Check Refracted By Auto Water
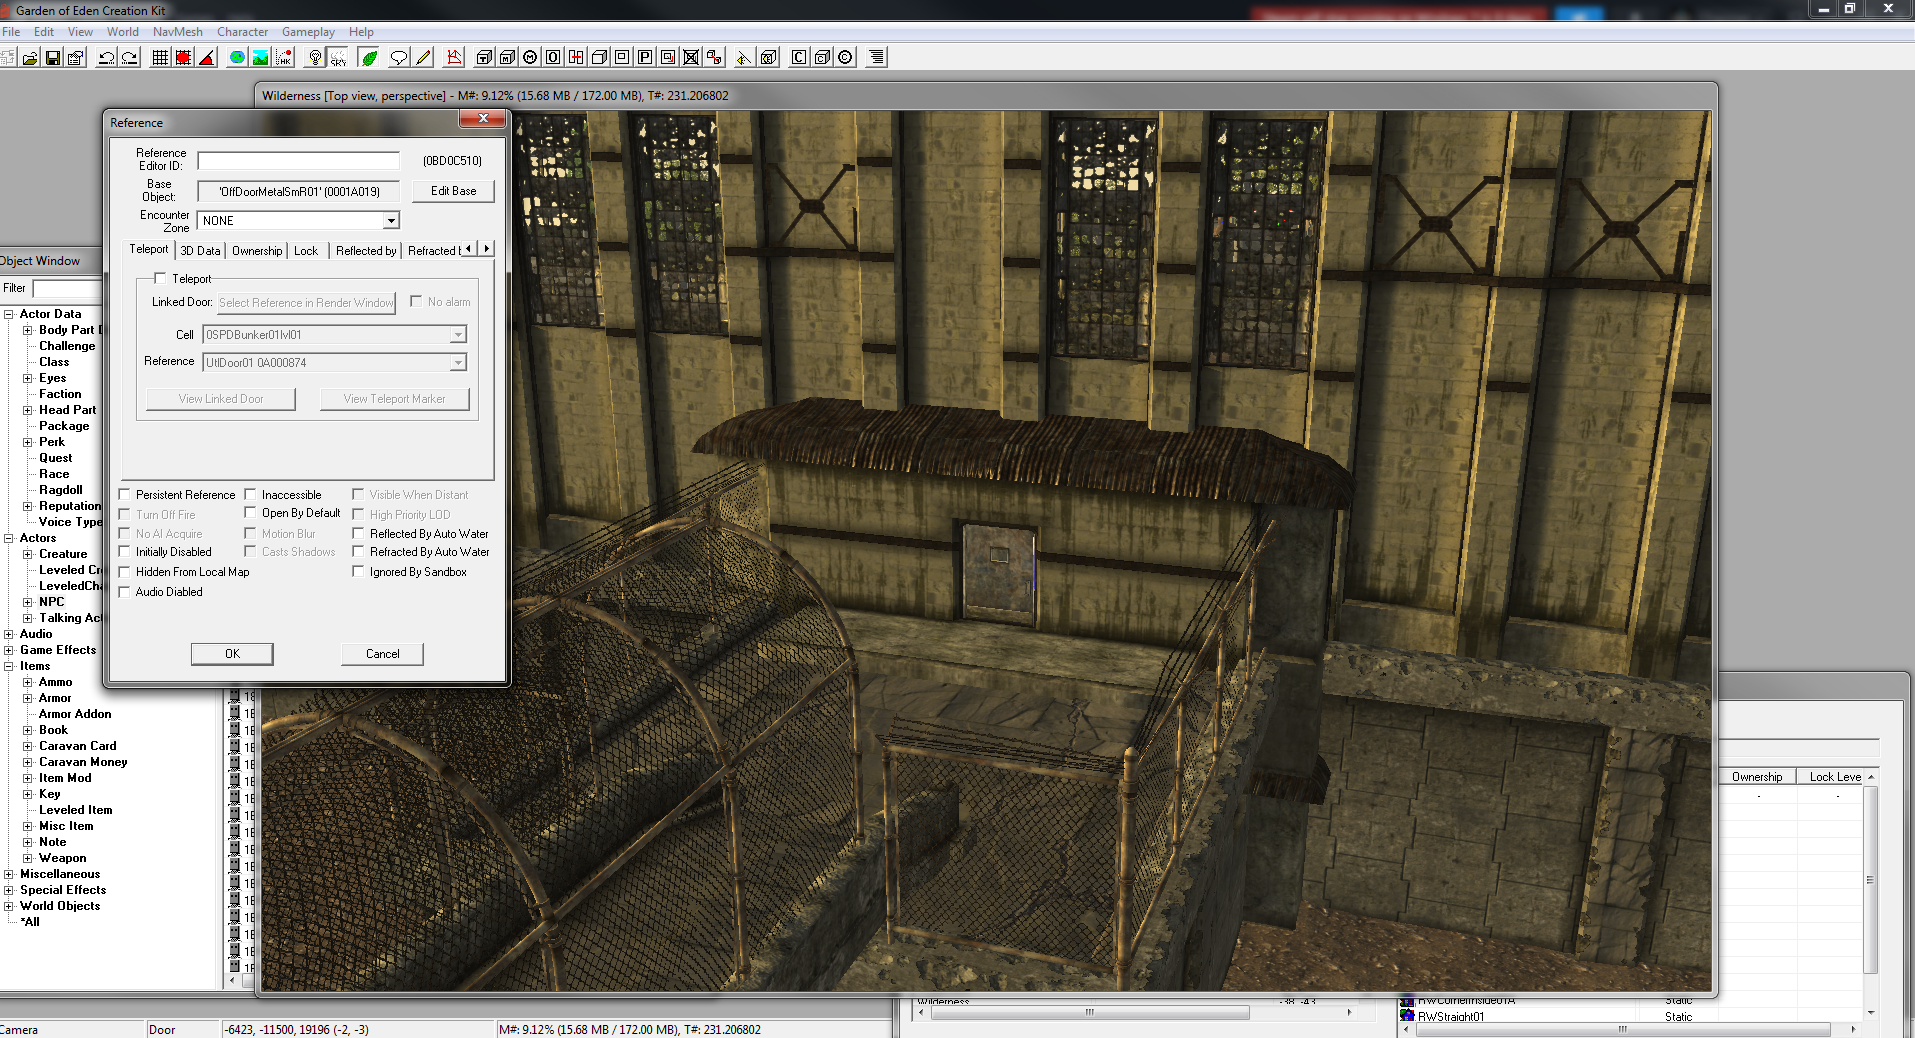Viewport: 1915px width, 1038px height. pos(358,552)
